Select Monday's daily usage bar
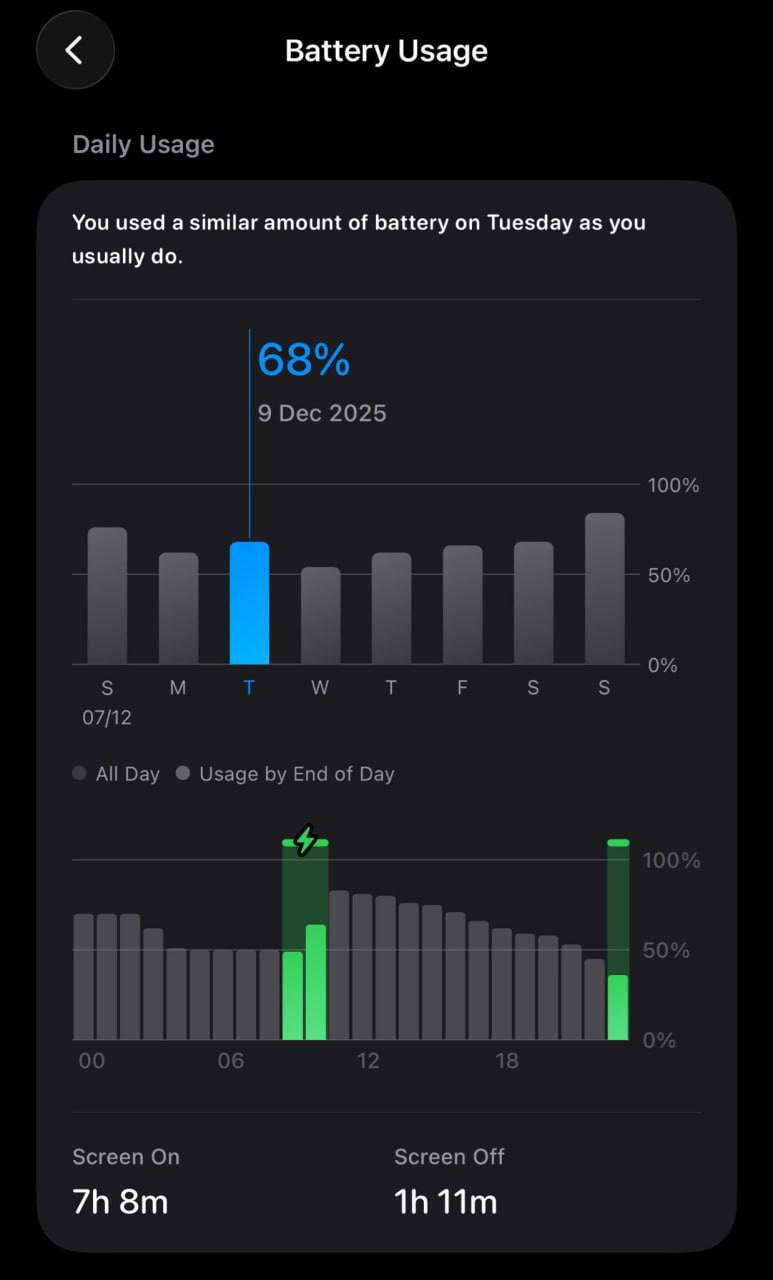 pos(178,609)
